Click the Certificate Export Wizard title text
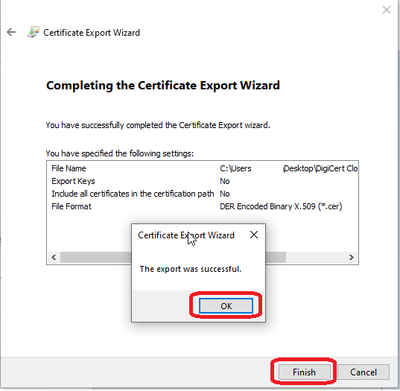Image resolution: width=400 pixels, height=391 pixels. point(92,33)
